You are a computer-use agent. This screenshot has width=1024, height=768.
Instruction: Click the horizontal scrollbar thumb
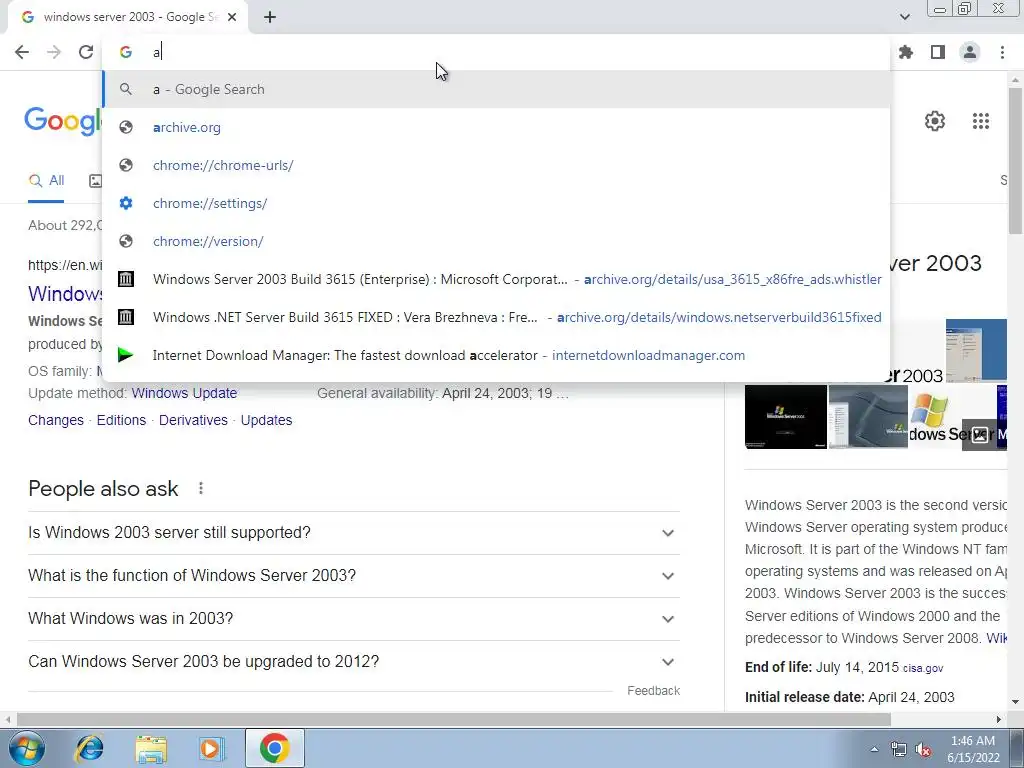pyautogui.click(x=454, y=719)
